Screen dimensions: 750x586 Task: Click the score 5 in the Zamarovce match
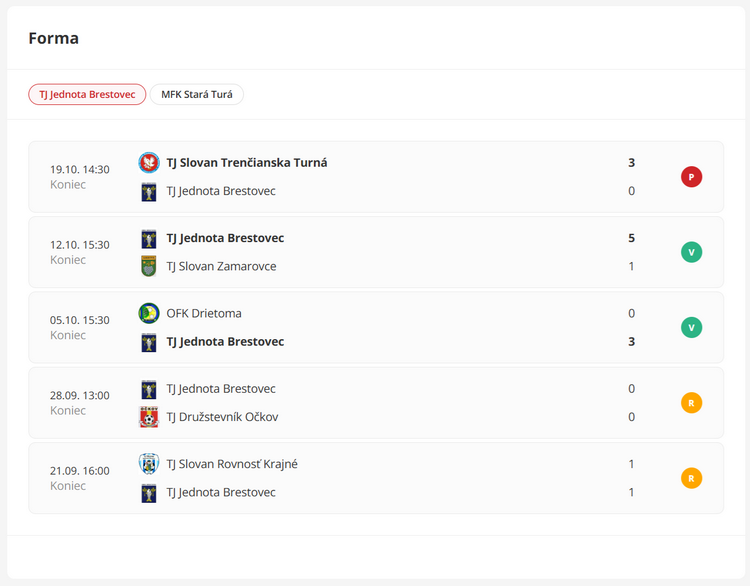point(631,238)
